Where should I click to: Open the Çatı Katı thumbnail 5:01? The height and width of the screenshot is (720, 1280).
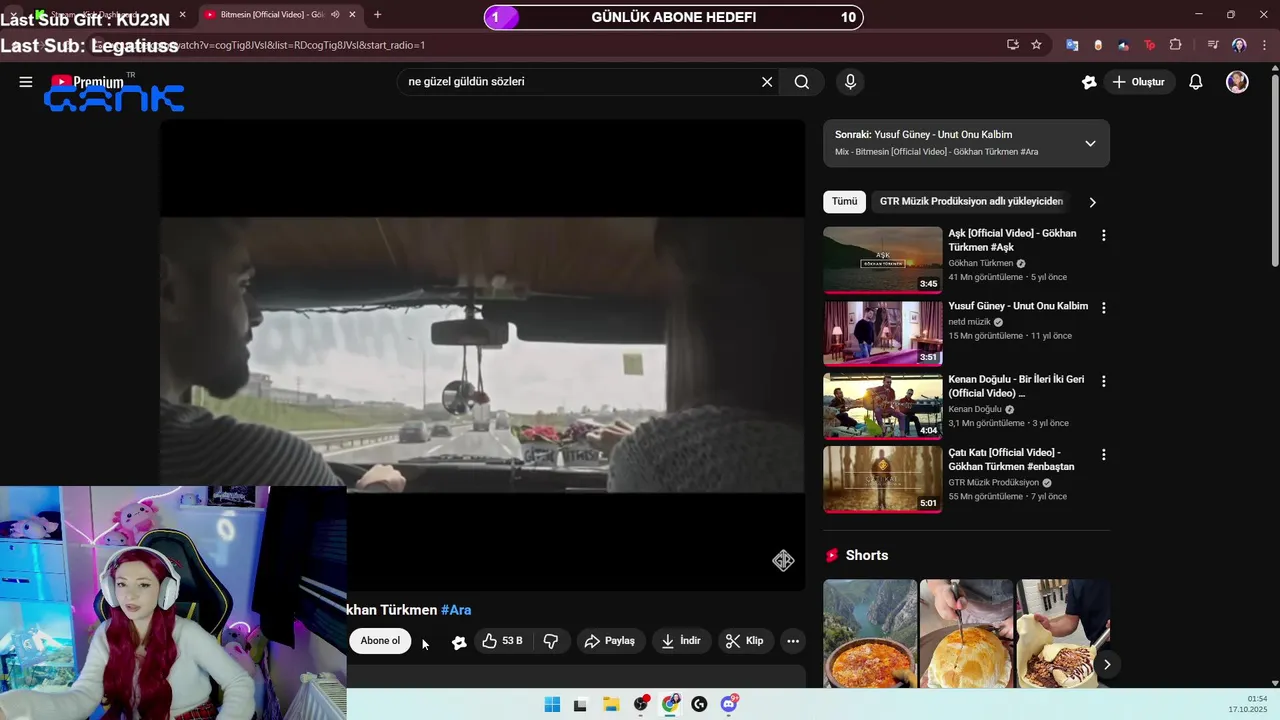[x=882, y=479]
